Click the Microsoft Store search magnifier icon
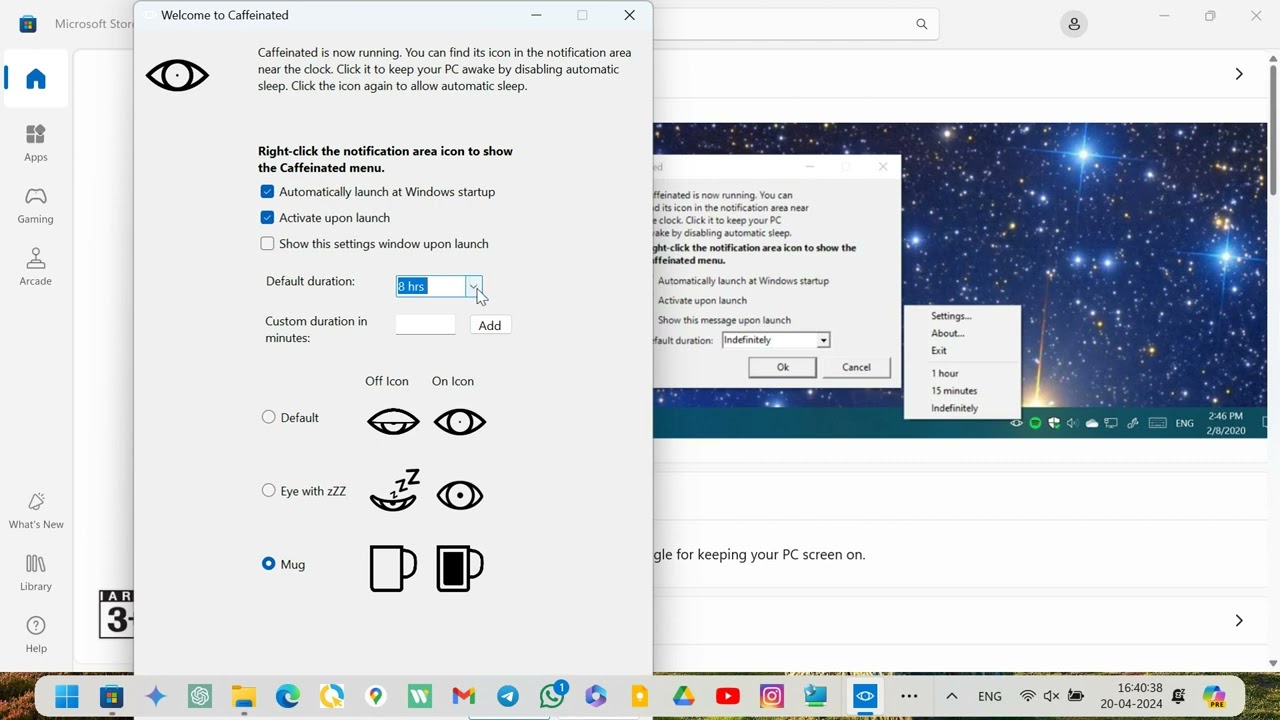Image resolution: width=1280 pixels, height=720 pixels. click(922, 24)
